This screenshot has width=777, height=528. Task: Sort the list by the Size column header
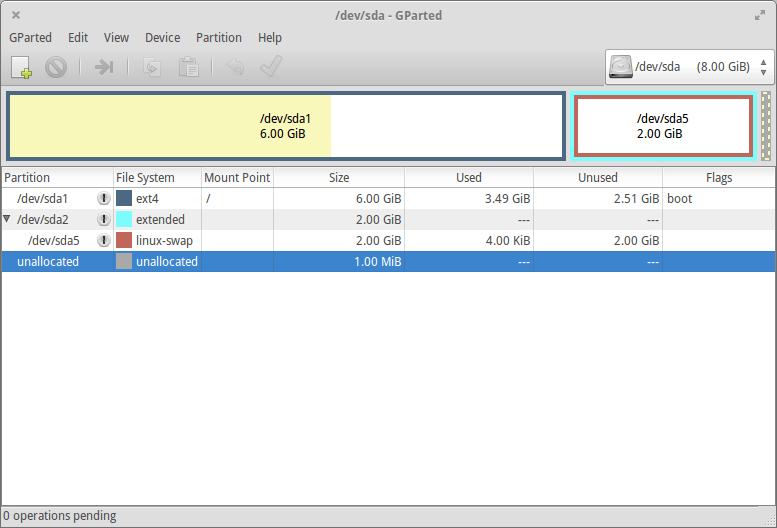pos(339,178)
